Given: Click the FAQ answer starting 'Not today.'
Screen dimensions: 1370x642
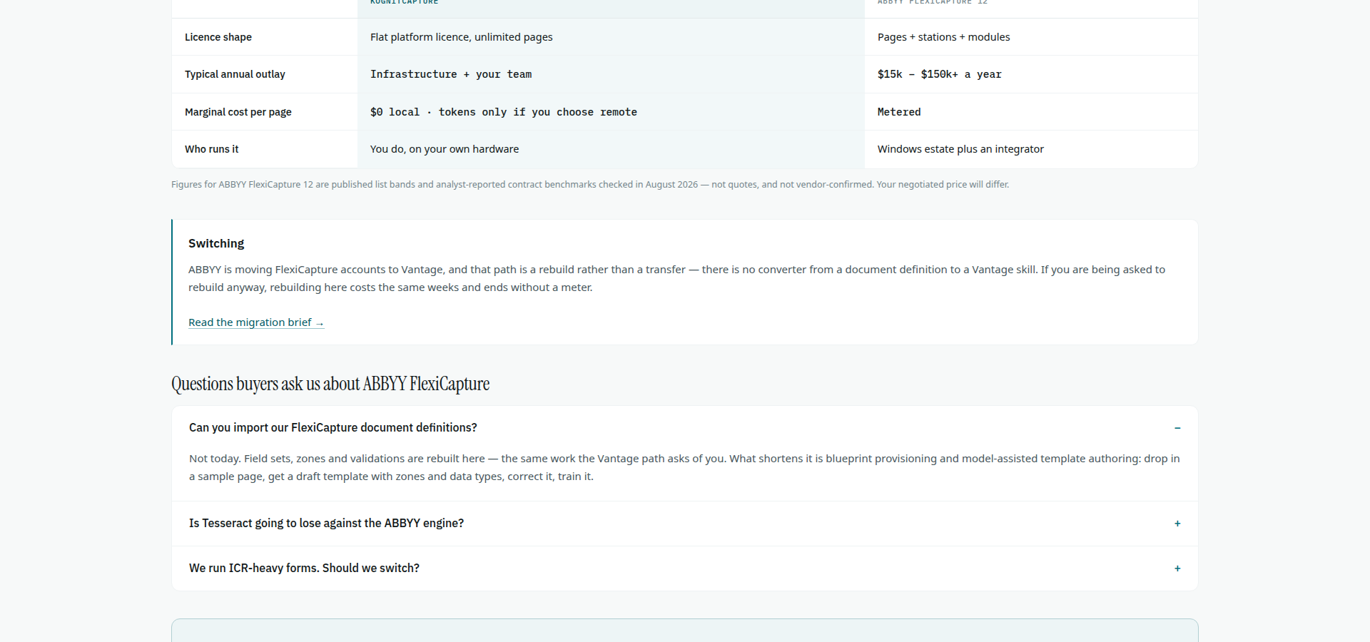Looking at the screenshot, I should pos(684,467).
